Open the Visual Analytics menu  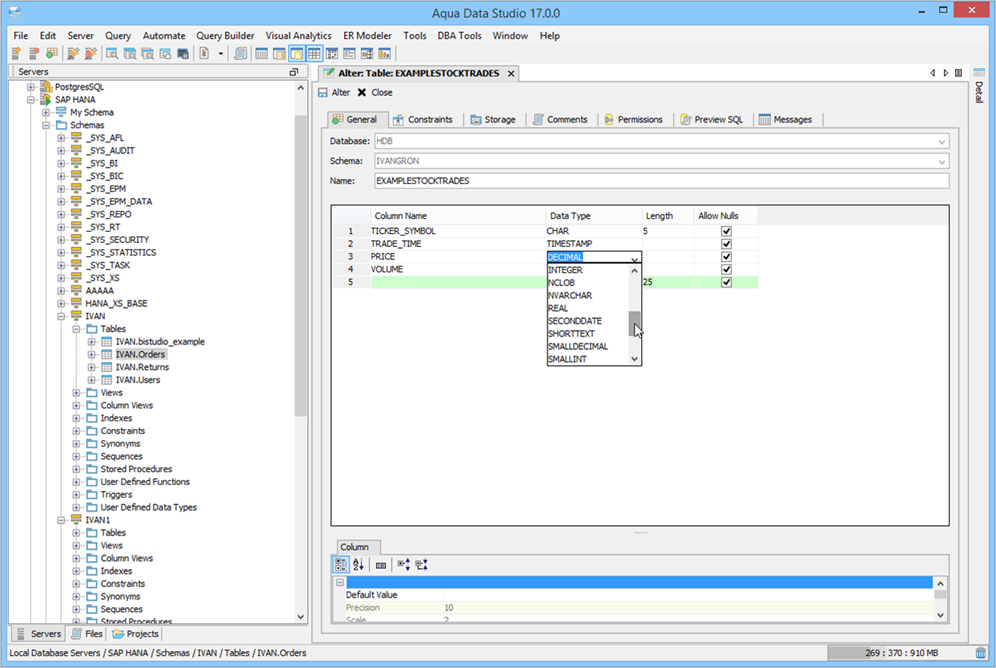tap(299, 36)
